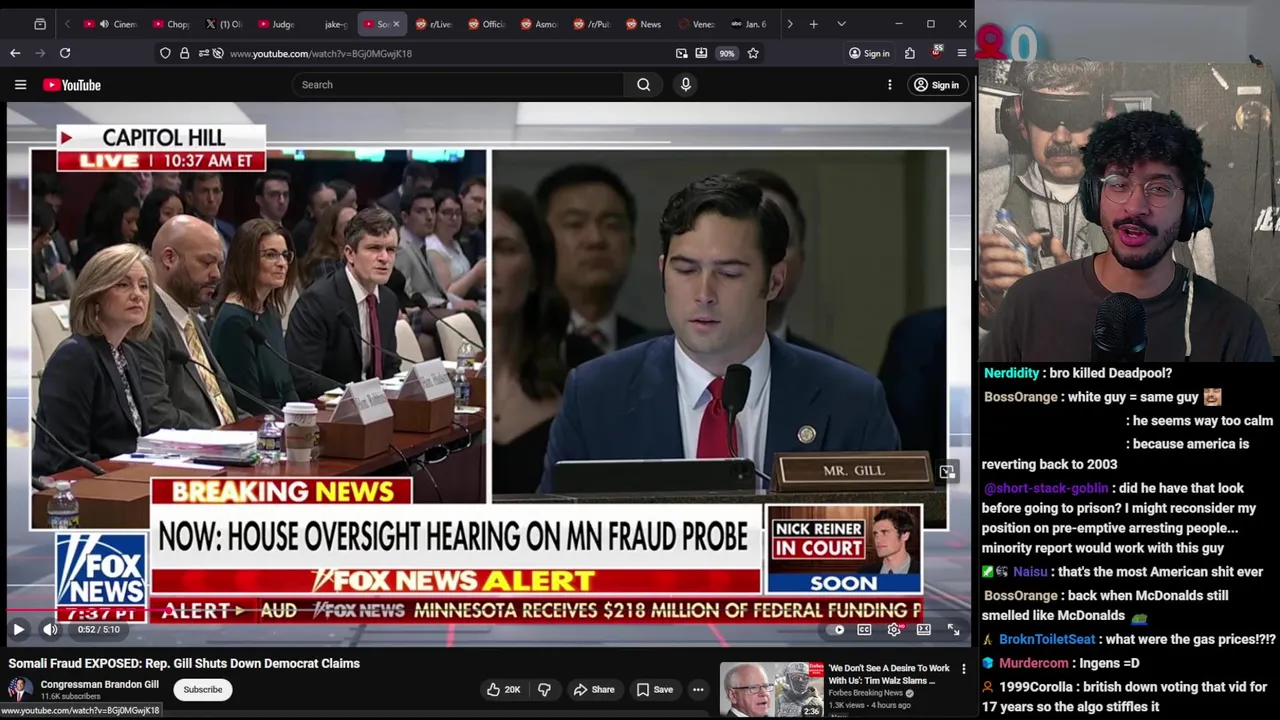Enter full screen mode

point(953,629)
